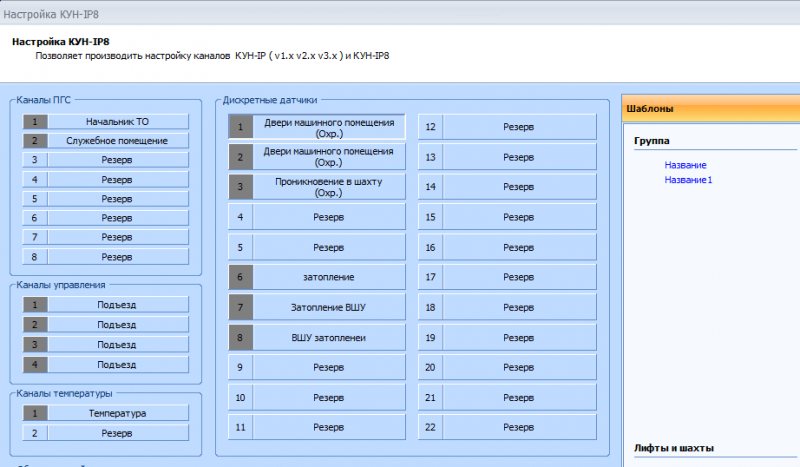Select the Служебное помещение ПГС channel
Screen dimensions: 800x467
[x=117, y=141]
